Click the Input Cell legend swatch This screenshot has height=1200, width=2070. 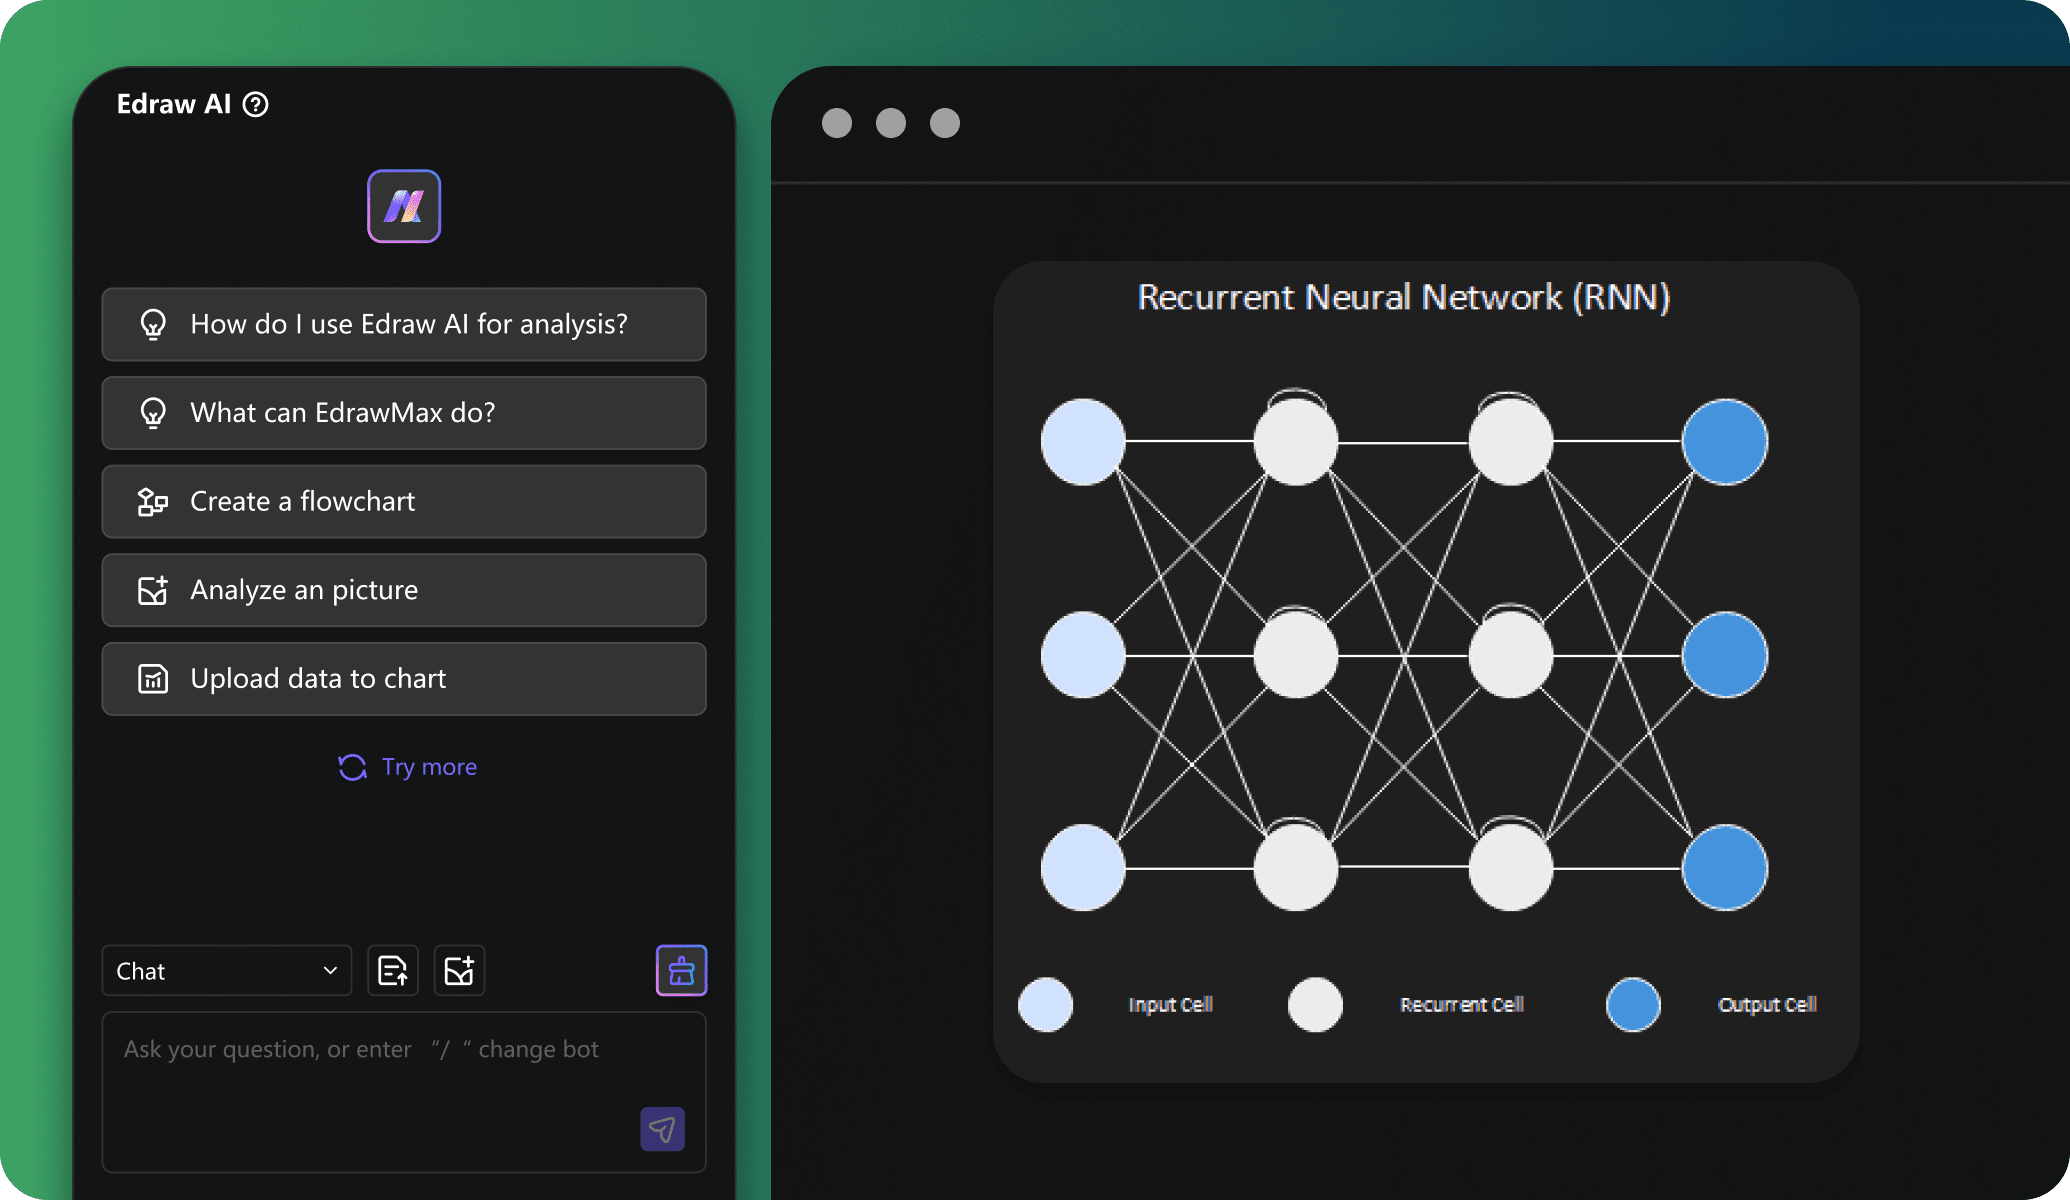tap(1045, 1005)
